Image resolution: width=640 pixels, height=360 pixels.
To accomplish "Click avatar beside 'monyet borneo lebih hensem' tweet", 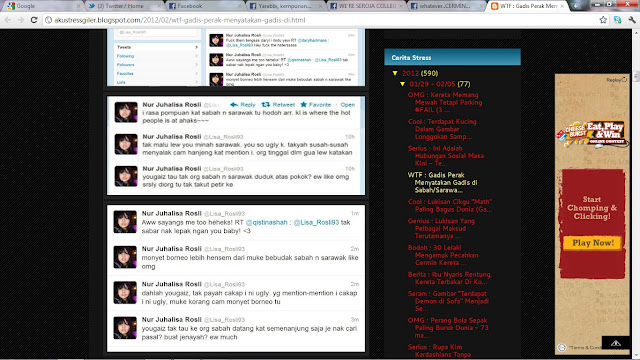I will (x=125, y=257).
